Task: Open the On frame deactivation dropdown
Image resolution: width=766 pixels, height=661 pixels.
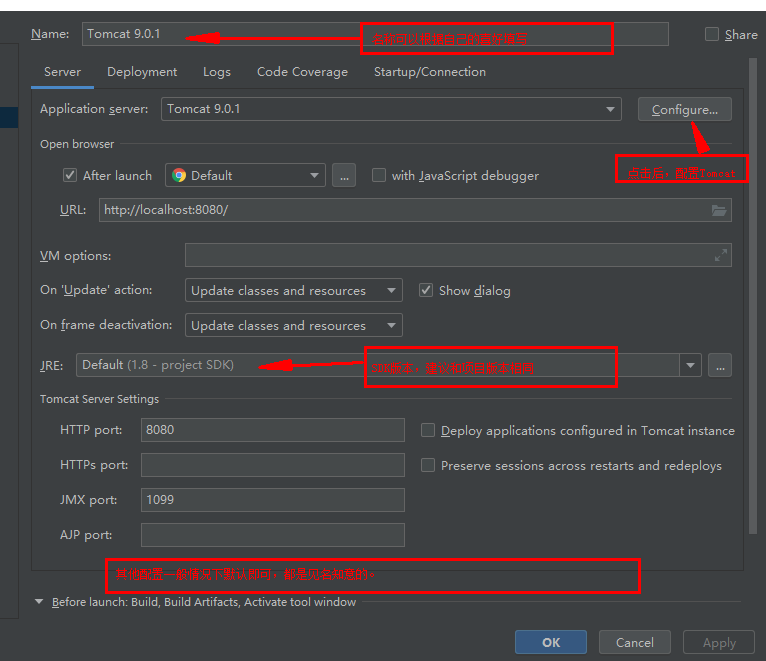Action: tap(294, 325)
